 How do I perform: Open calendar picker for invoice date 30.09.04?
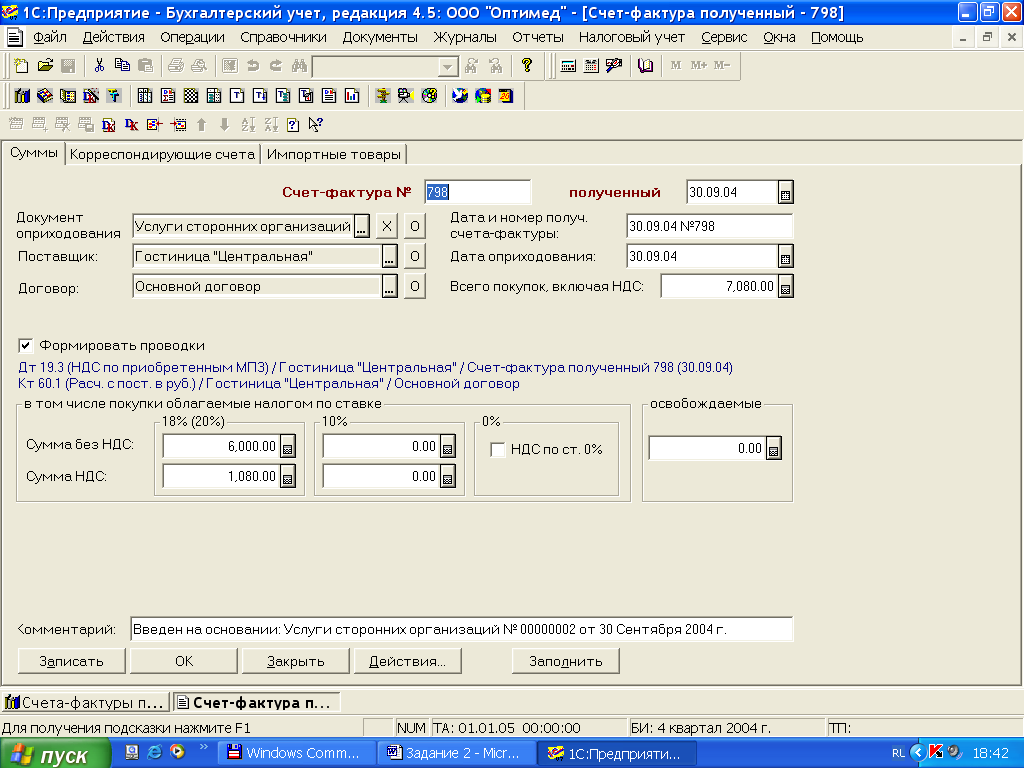pyautogui.click(x=786, y=193)
